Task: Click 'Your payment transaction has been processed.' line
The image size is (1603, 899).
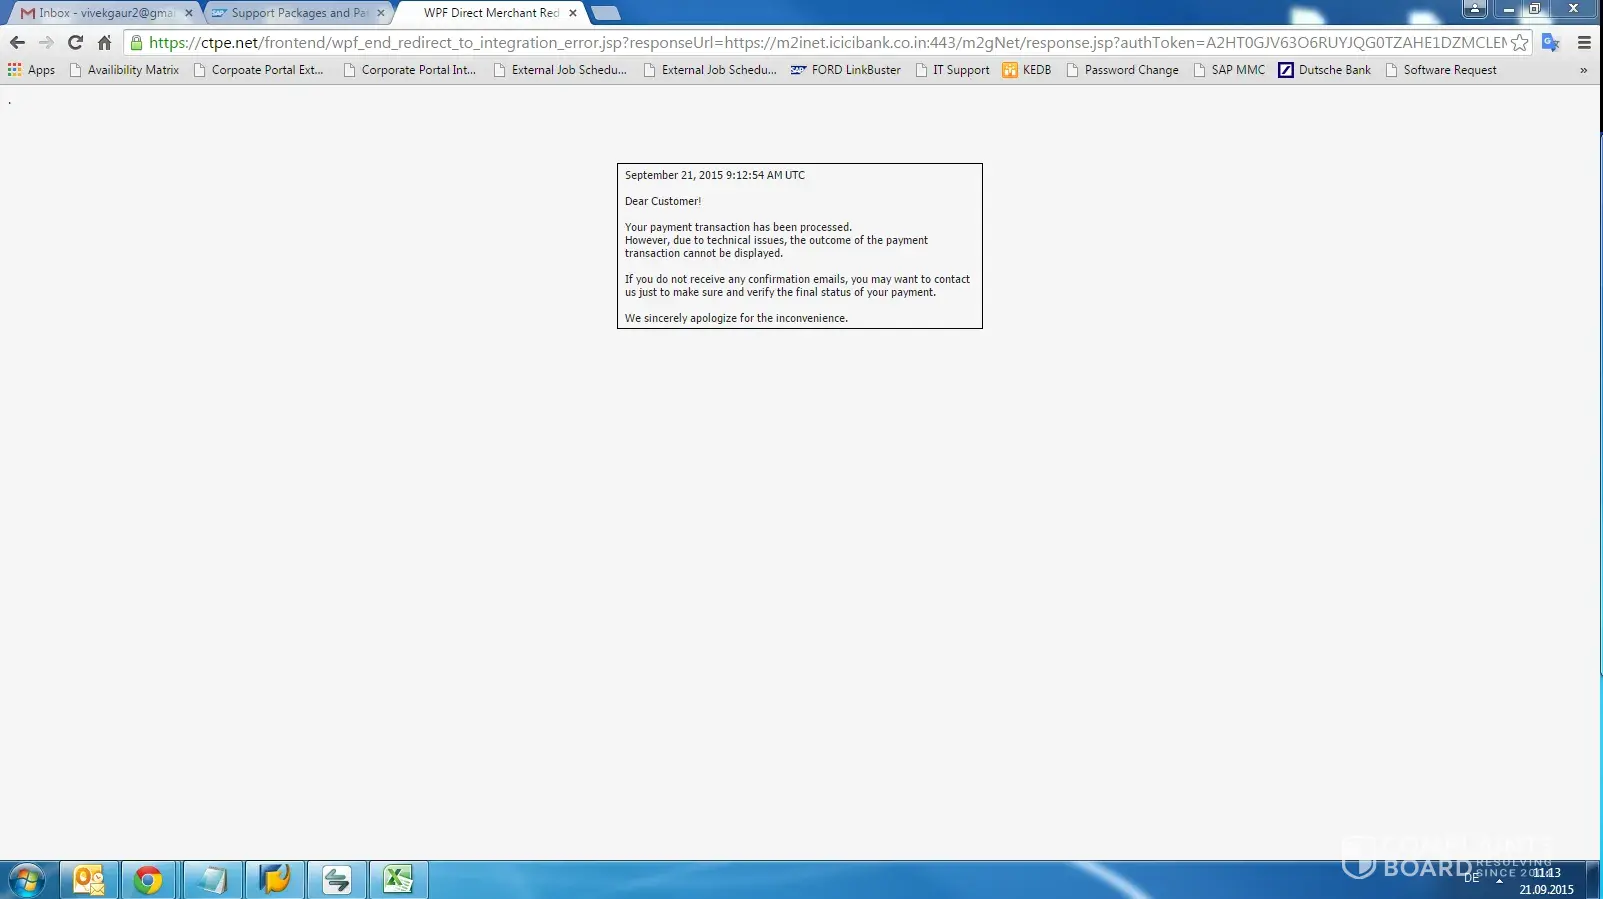Action: [x=738, y=227]
